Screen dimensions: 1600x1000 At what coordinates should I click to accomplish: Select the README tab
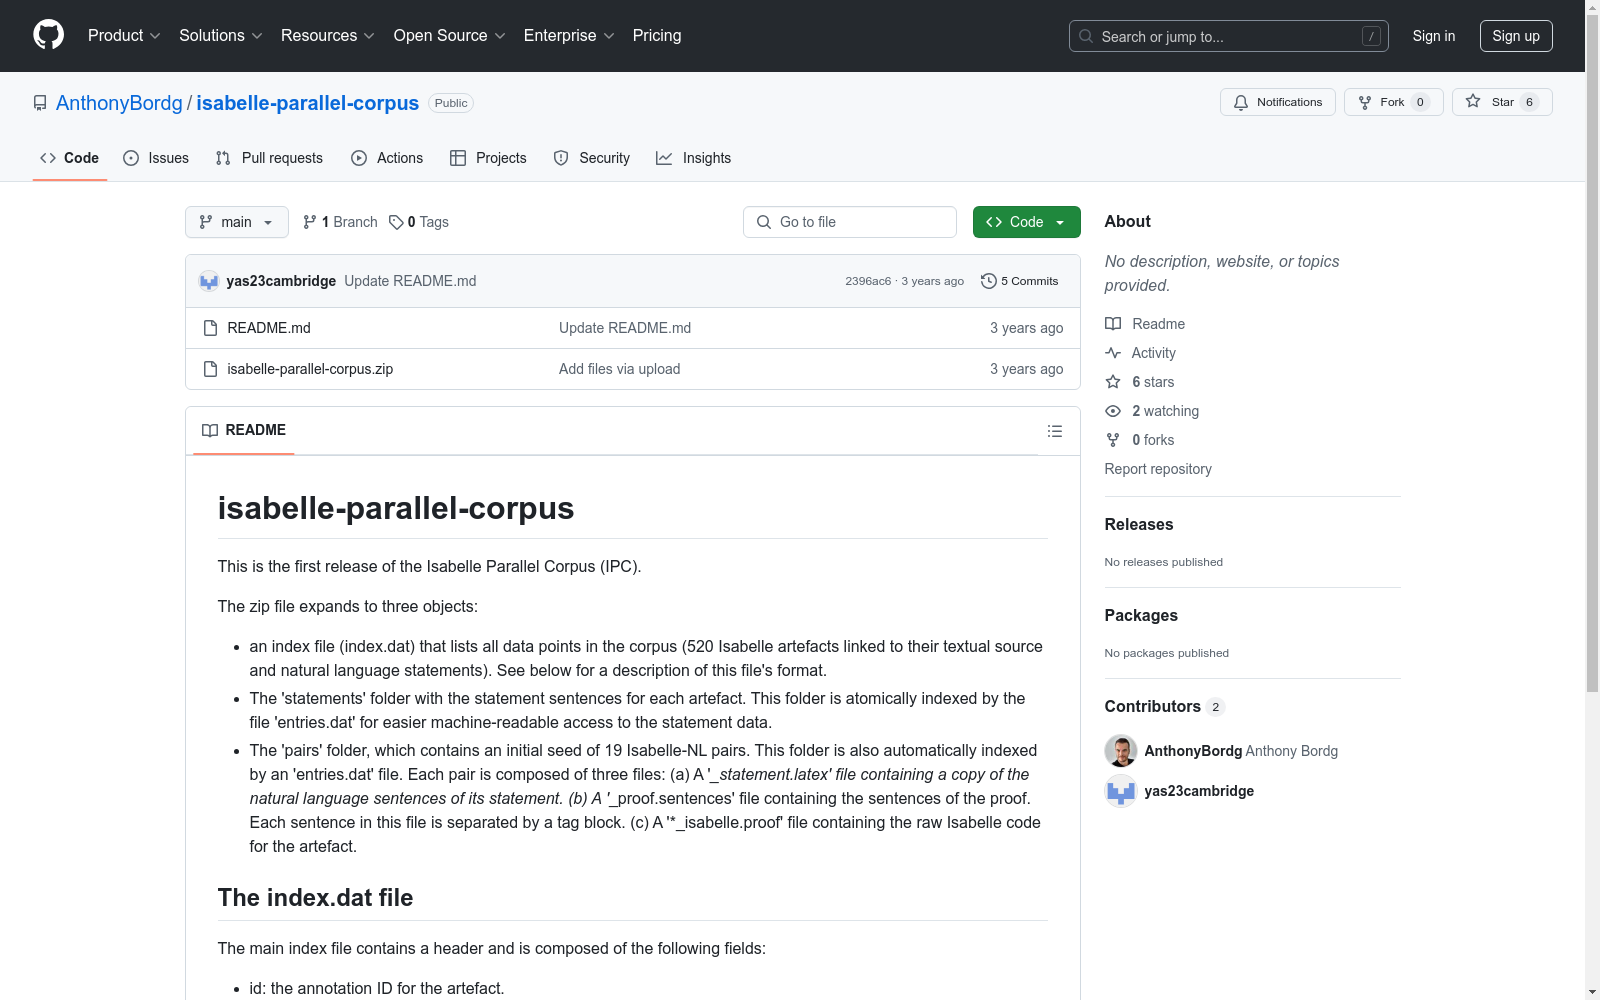244,430
